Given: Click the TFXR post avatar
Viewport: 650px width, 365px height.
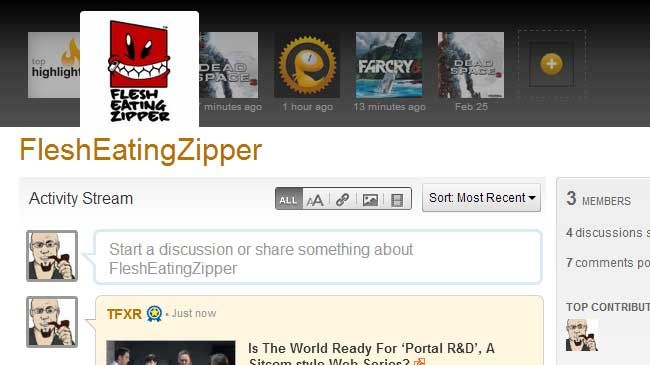Looking at the screenshot, I should click(x=52, y=322).
